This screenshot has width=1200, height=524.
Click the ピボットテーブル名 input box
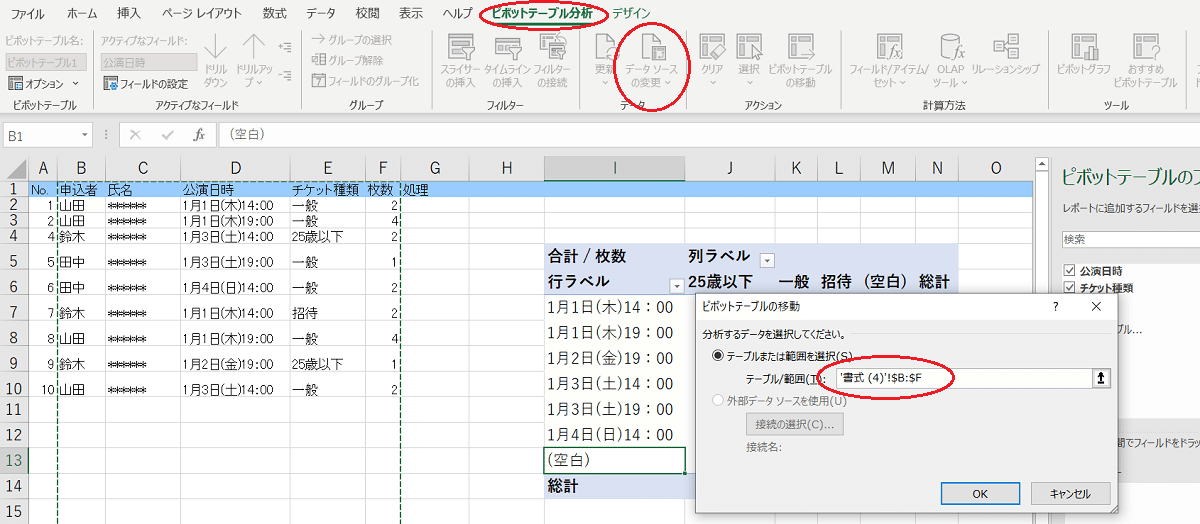(x=46, y=61)
